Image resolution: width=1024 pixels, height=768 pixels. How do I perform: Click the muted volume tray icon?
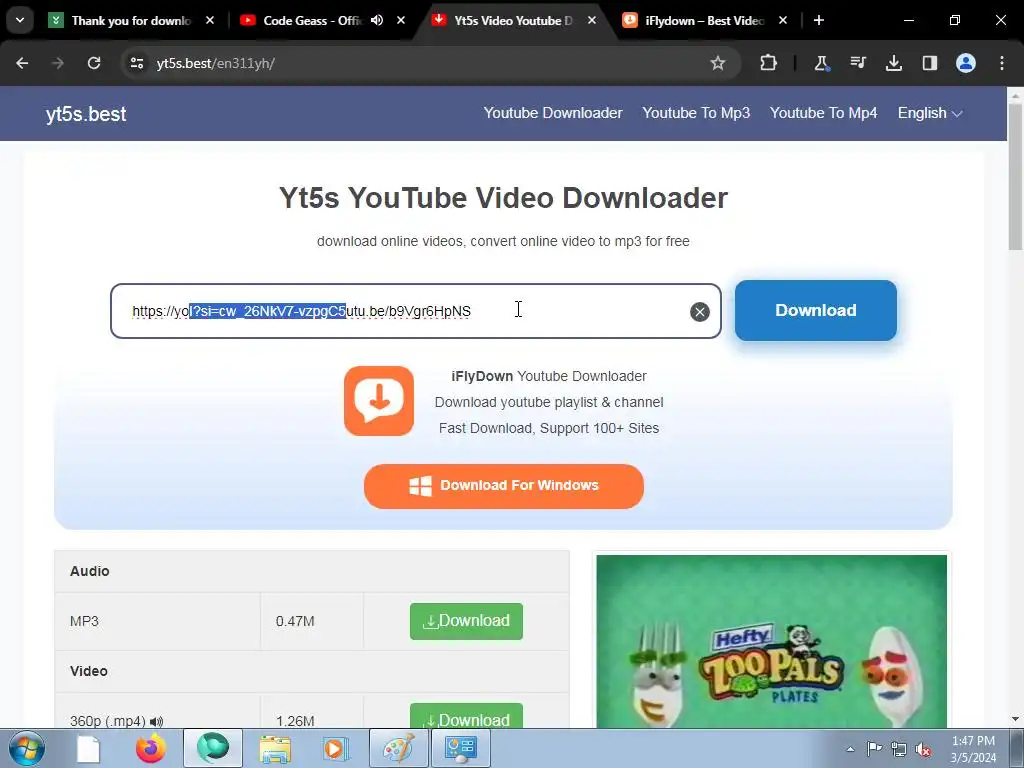click(x=923, y=749)
